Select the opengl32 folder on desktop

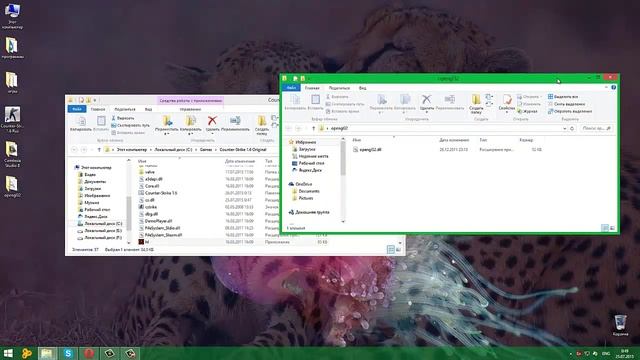[12, 187]
